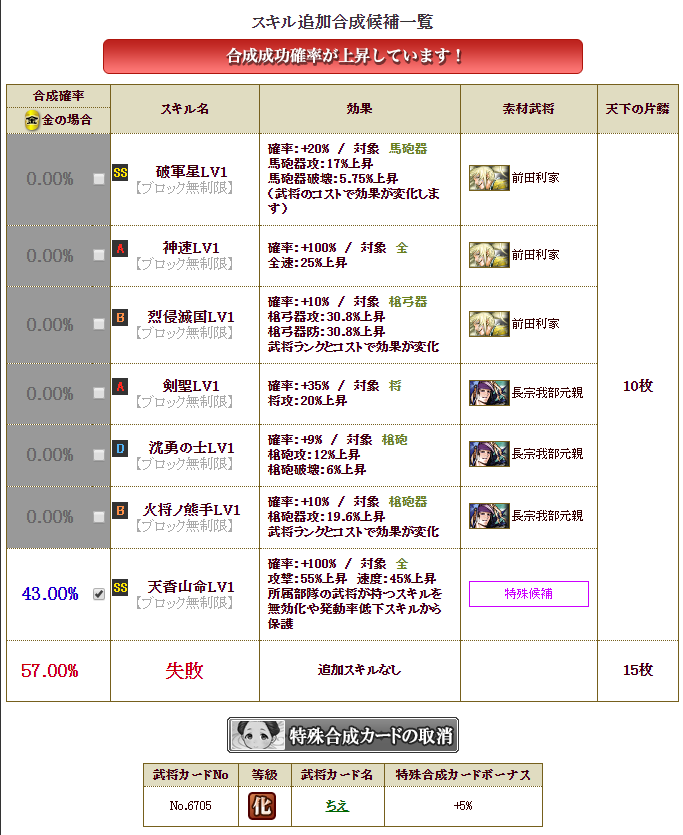Toggle the checkbox in the 剣聖LV1 row
683x835 pixels.
(x=98, y=393)
